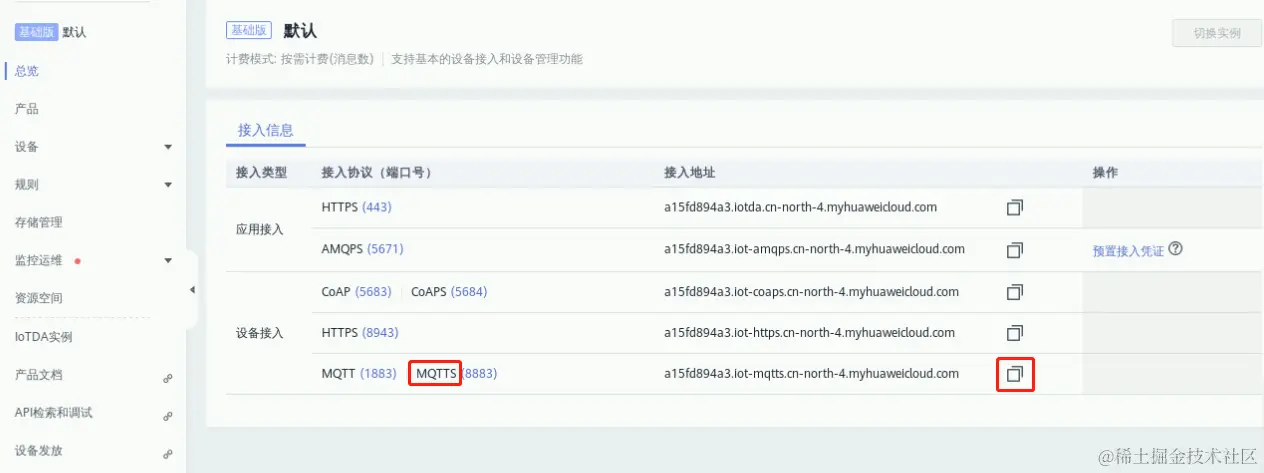This screenshot has width=1264, height=473.
Task: Click the 操作 column header
Action: tap(1106, 173)
